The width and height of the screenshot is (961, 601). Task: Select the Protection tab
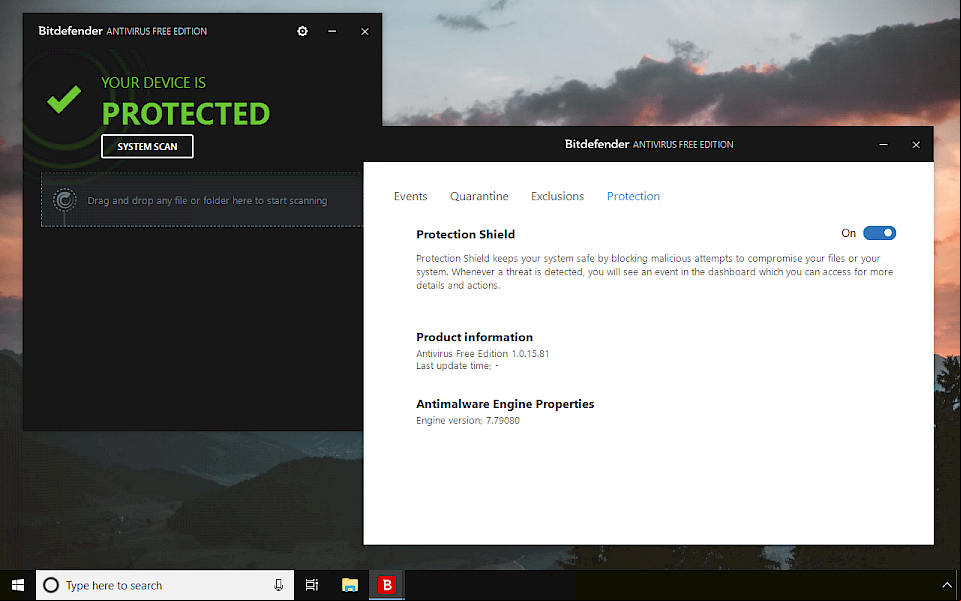tap(633, 196)
